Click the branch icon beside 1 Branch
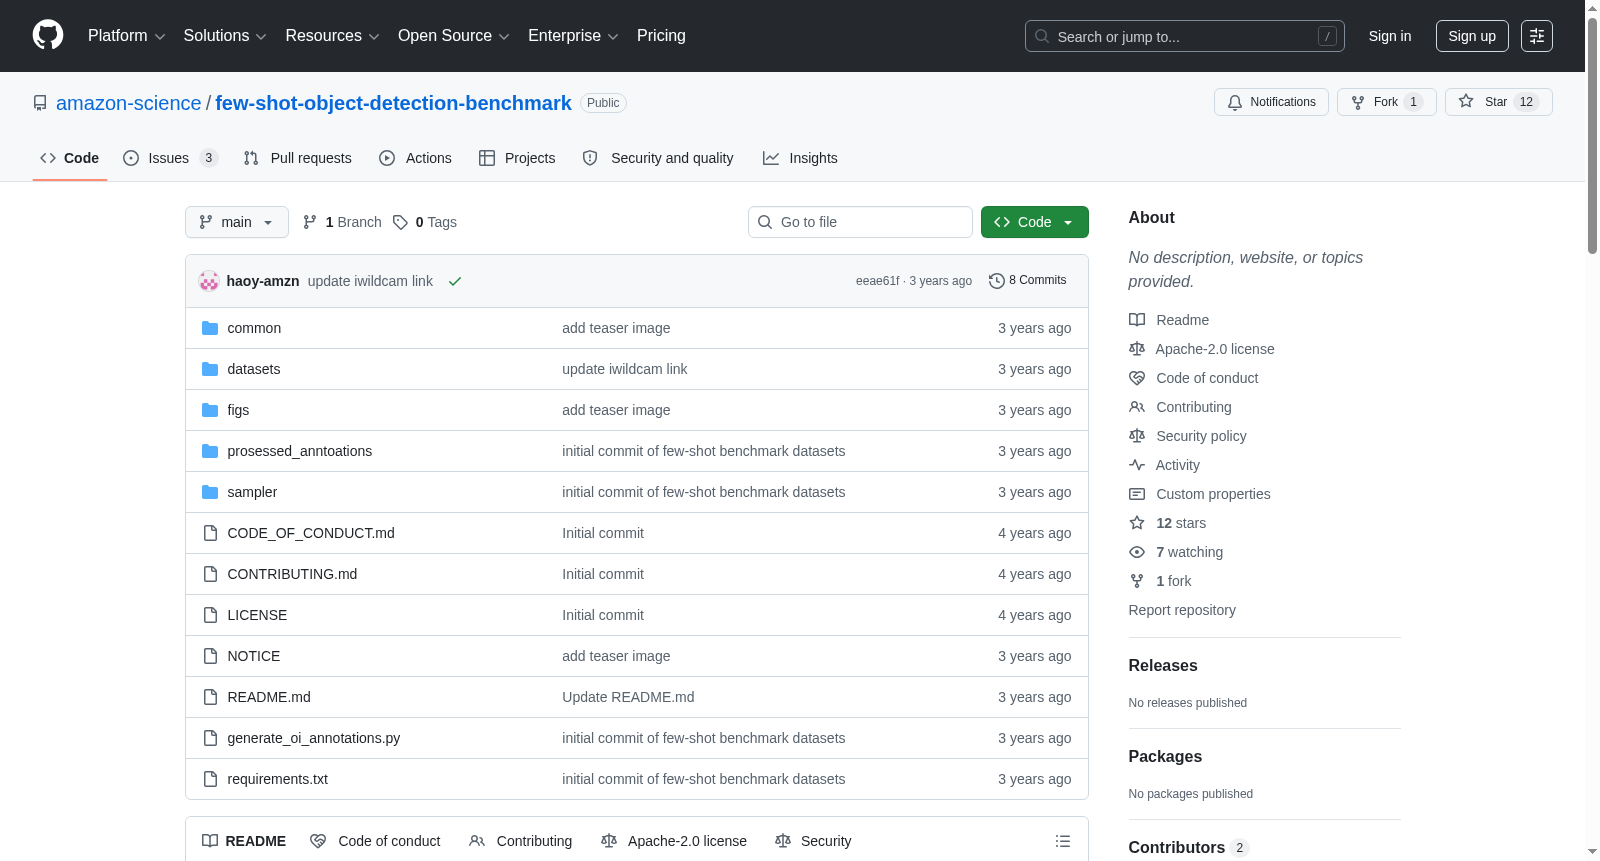 coord(310,222)
